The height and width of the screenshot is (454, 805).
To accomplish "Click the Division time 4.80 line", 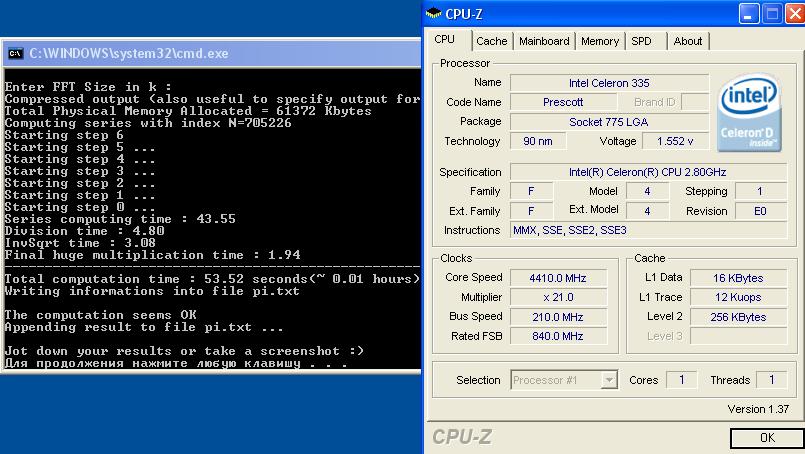I will pyautogui.click(x=84, y=231).
